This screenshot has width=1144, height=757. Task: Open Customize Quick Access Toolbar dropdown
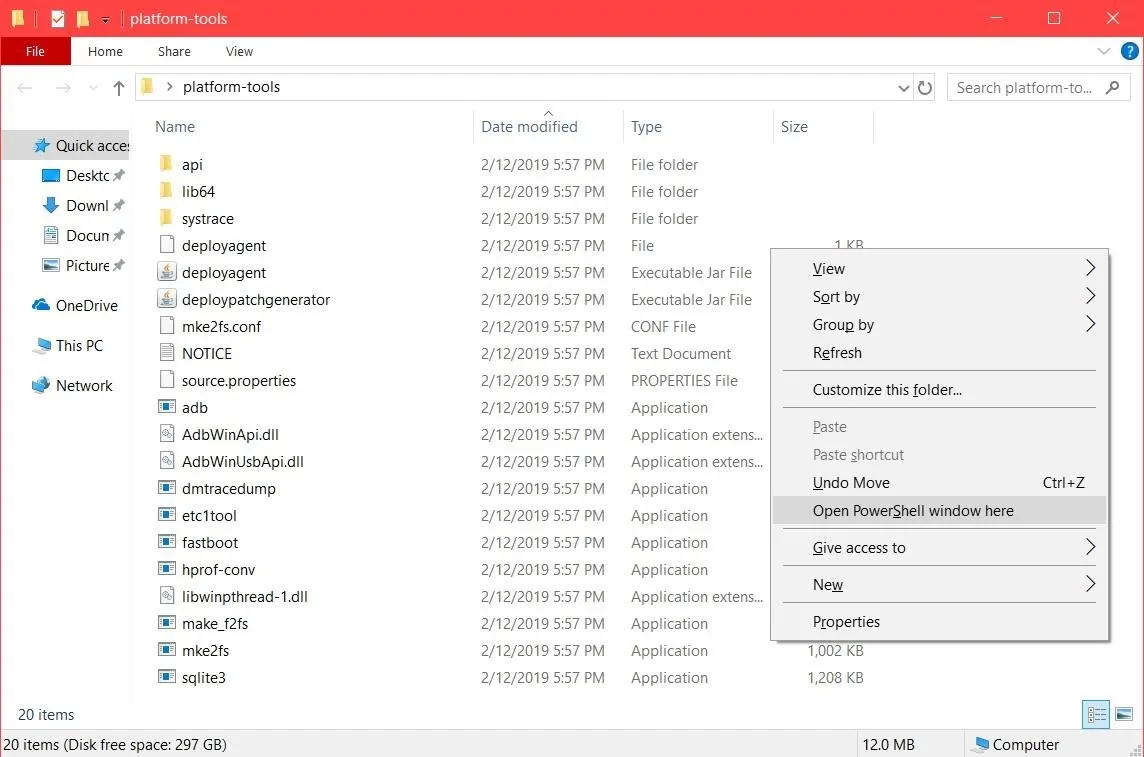pos(105,20)
